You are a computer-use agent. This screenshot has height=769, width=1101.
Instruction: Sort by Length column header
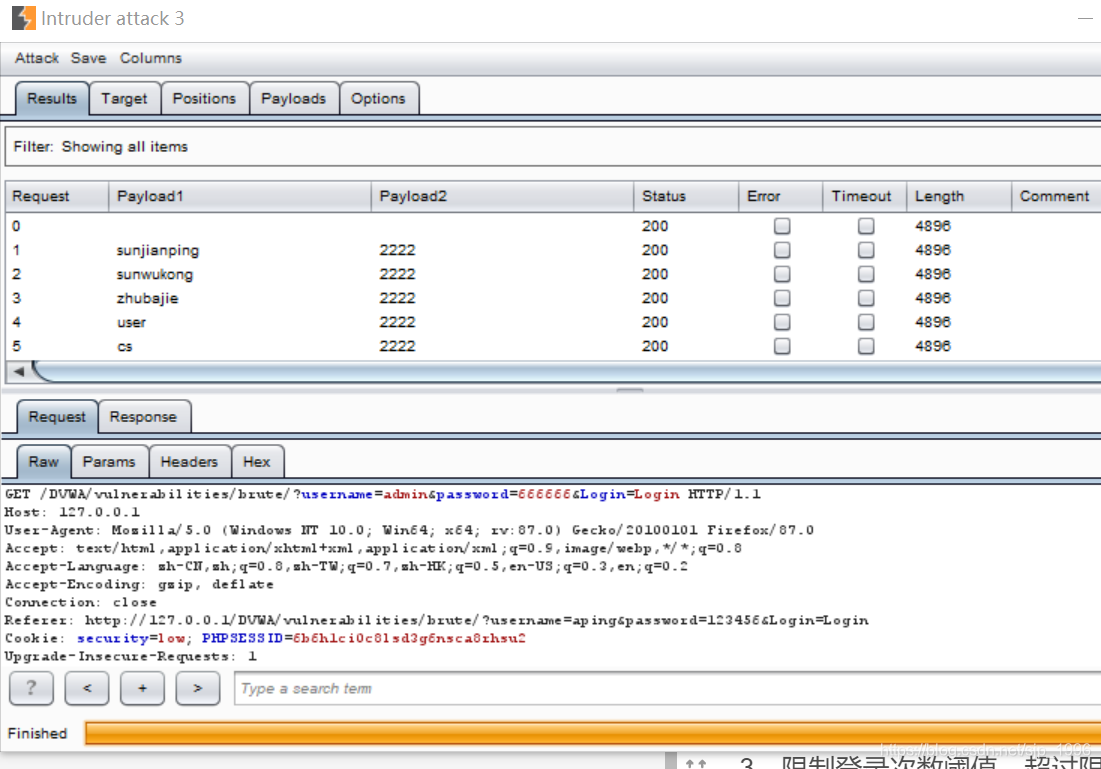(x=959, y=196)
